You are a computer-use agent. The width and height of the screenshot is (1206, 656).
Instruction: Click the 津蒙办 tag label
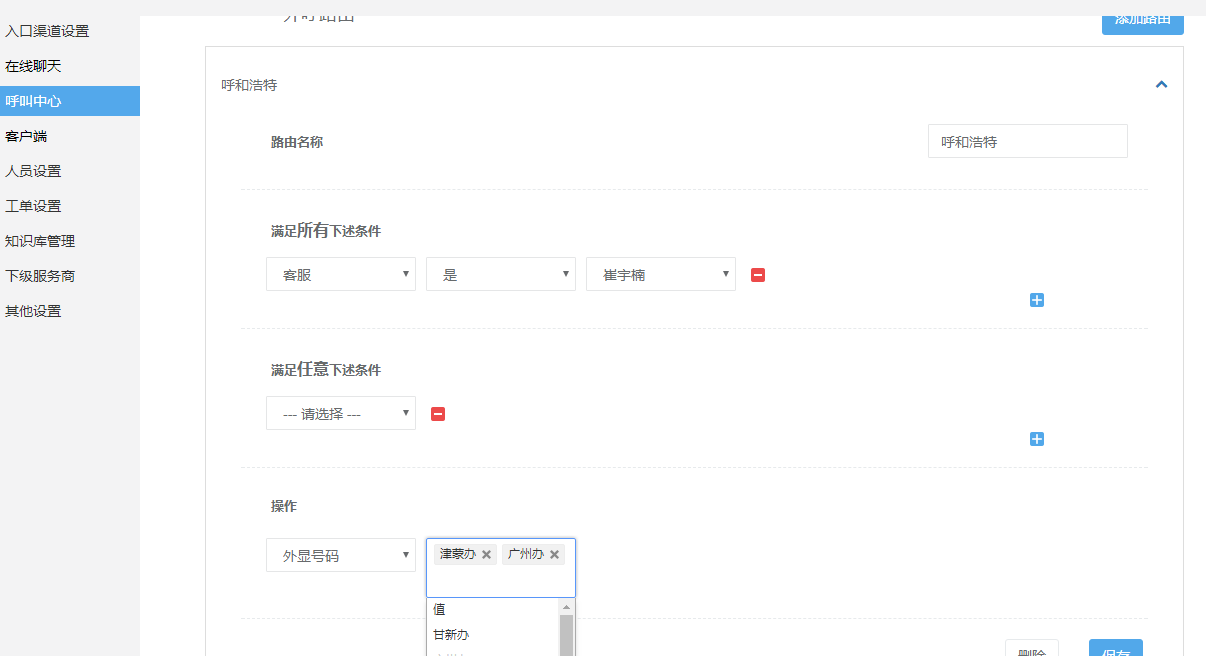click(458, 554)
